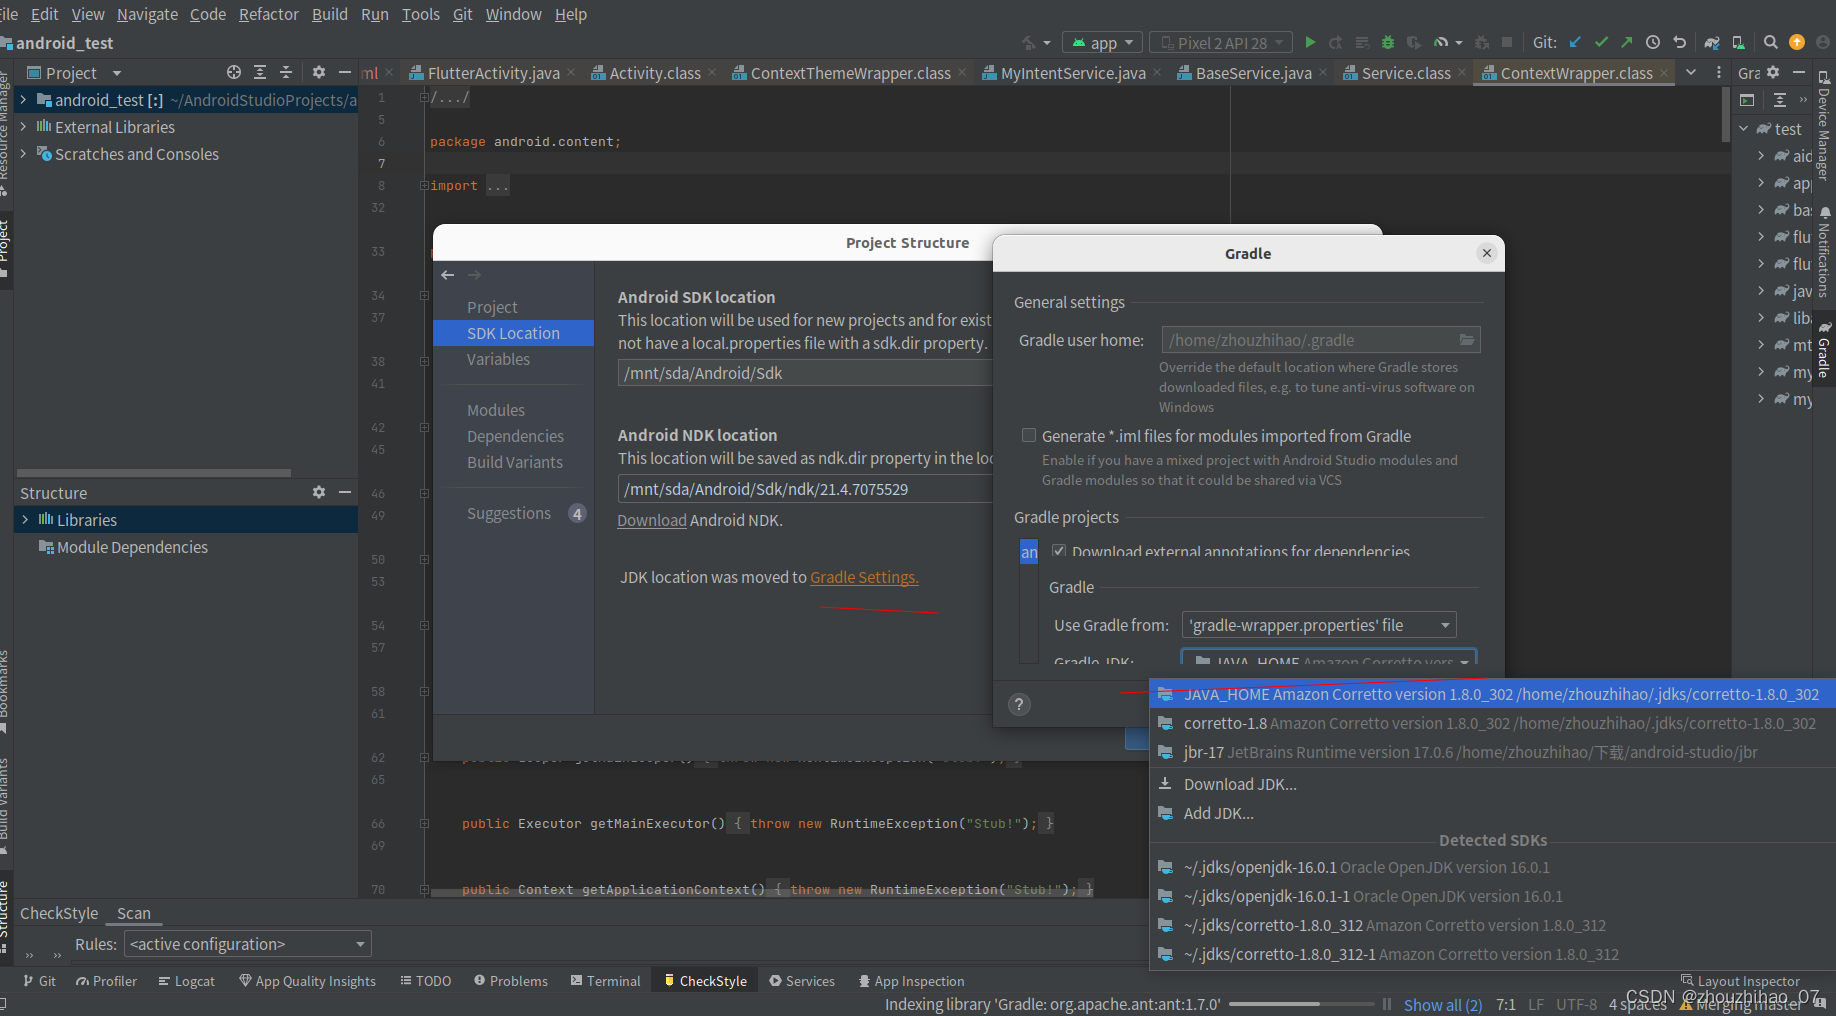The width and height of the screenshot is (1836, 1016).
Task: Click the Git rollback icon
Action: (1680, 43)
